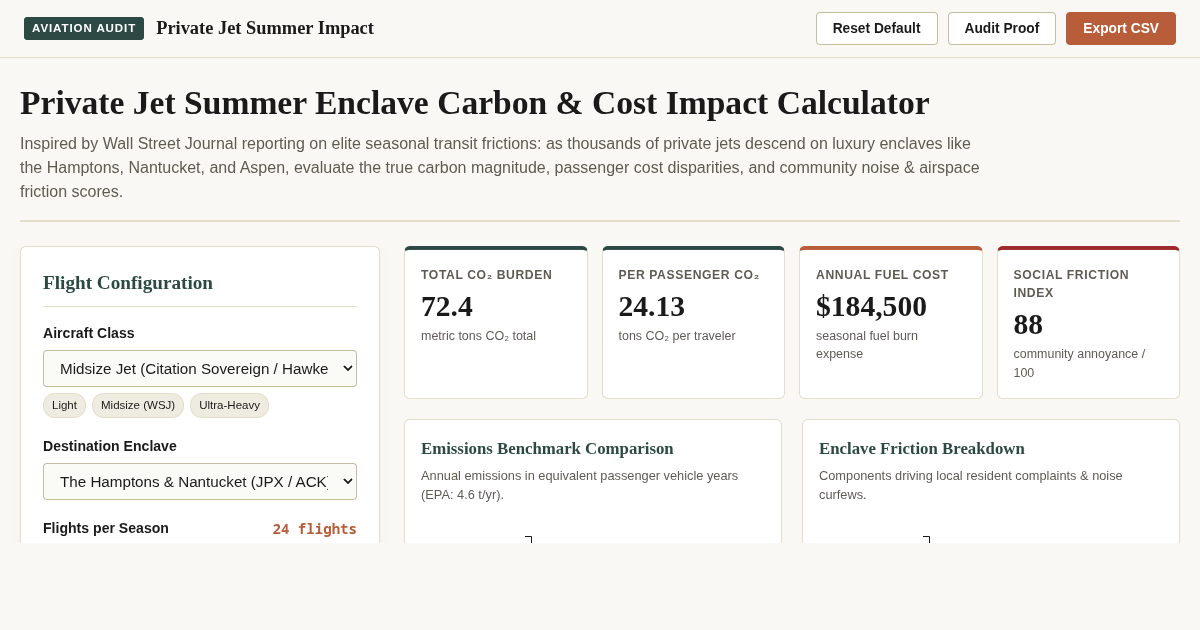
Task: Export results with Export CSV
Action: (1121, 28)
